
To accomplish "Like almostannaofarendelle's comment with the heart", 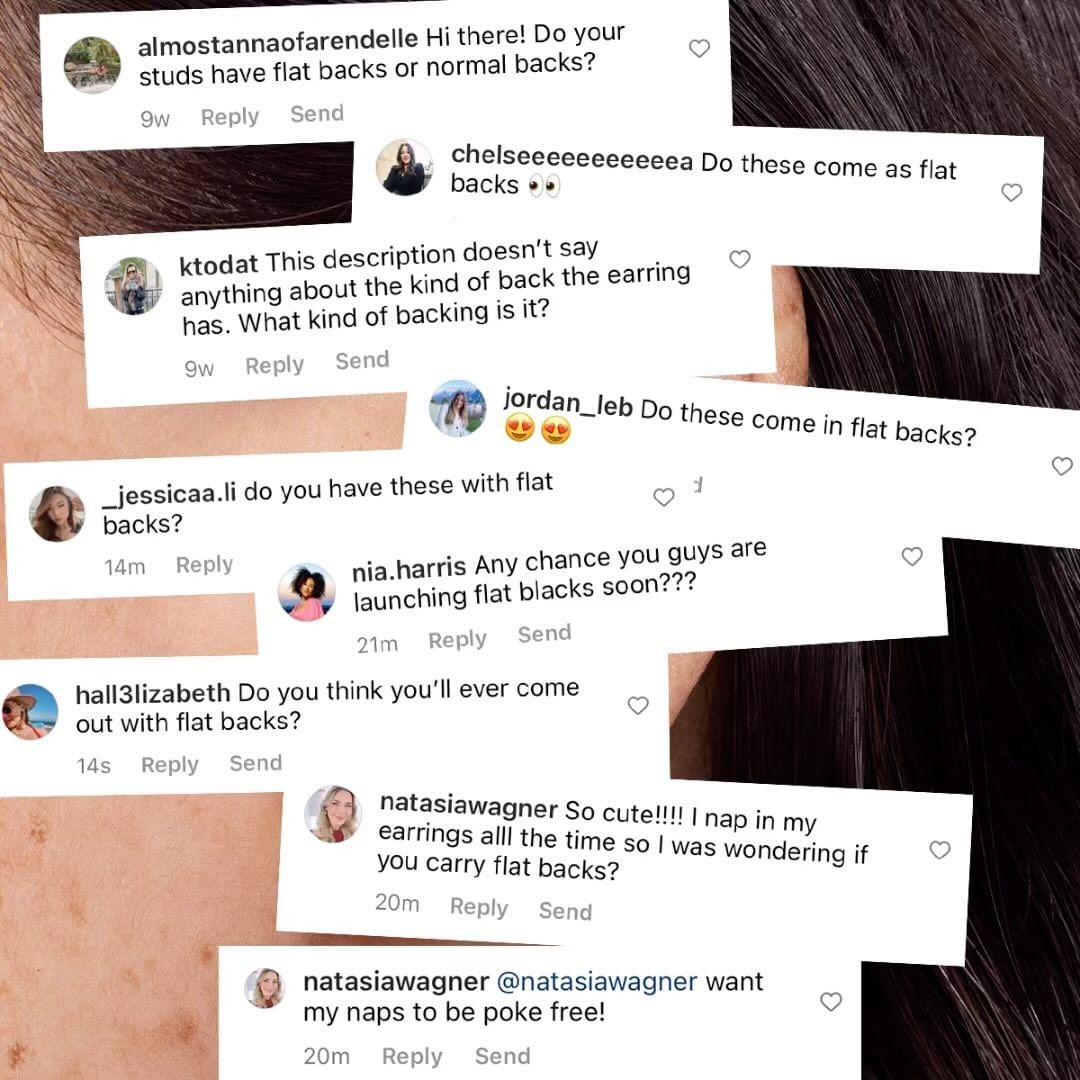I will (699, 48).
